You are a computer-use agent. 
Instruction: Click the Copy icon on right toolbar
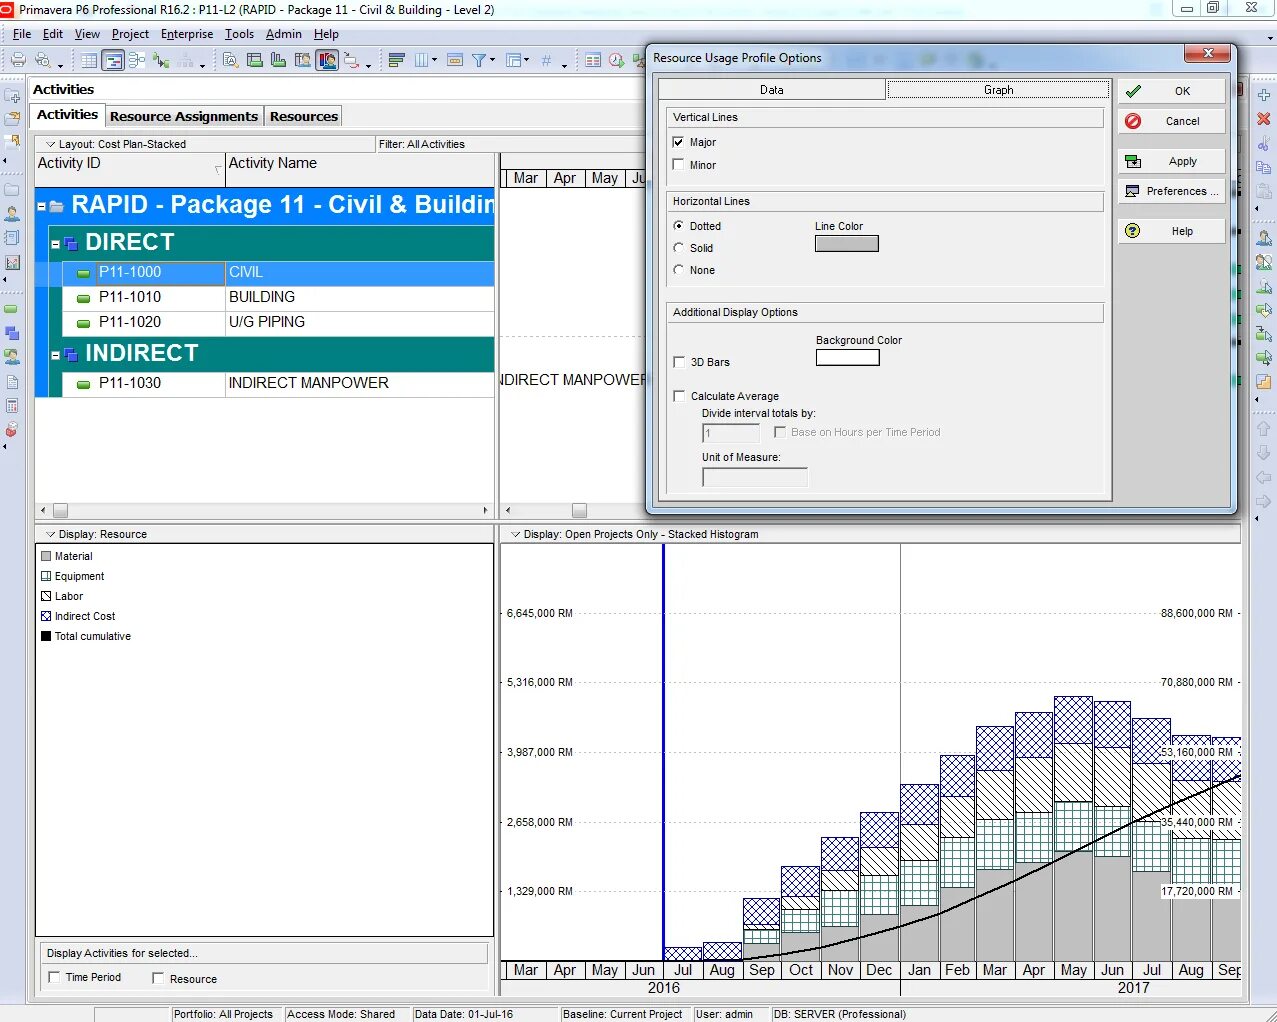(1264, 167)
